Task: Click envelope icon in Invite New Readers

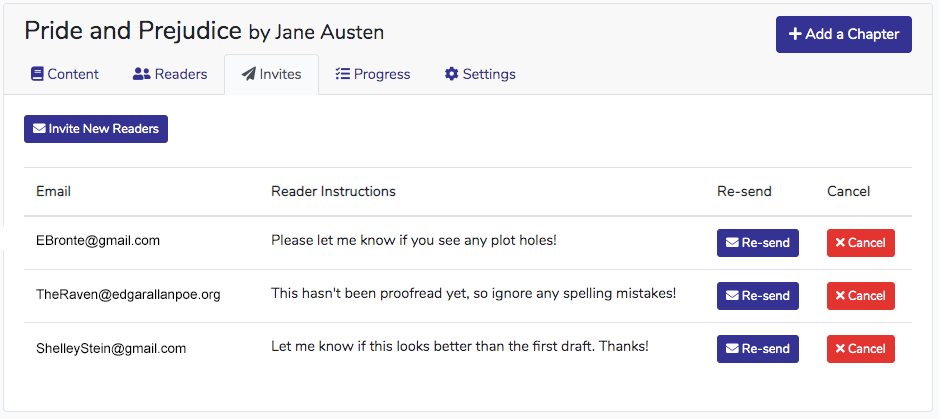Action: [x=39, y=129]
